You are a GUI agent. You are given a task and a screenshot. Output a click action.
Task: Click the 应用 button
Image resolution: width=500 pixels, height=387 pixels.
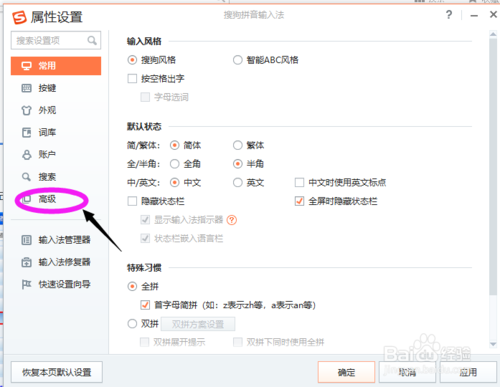pos(468,372)
